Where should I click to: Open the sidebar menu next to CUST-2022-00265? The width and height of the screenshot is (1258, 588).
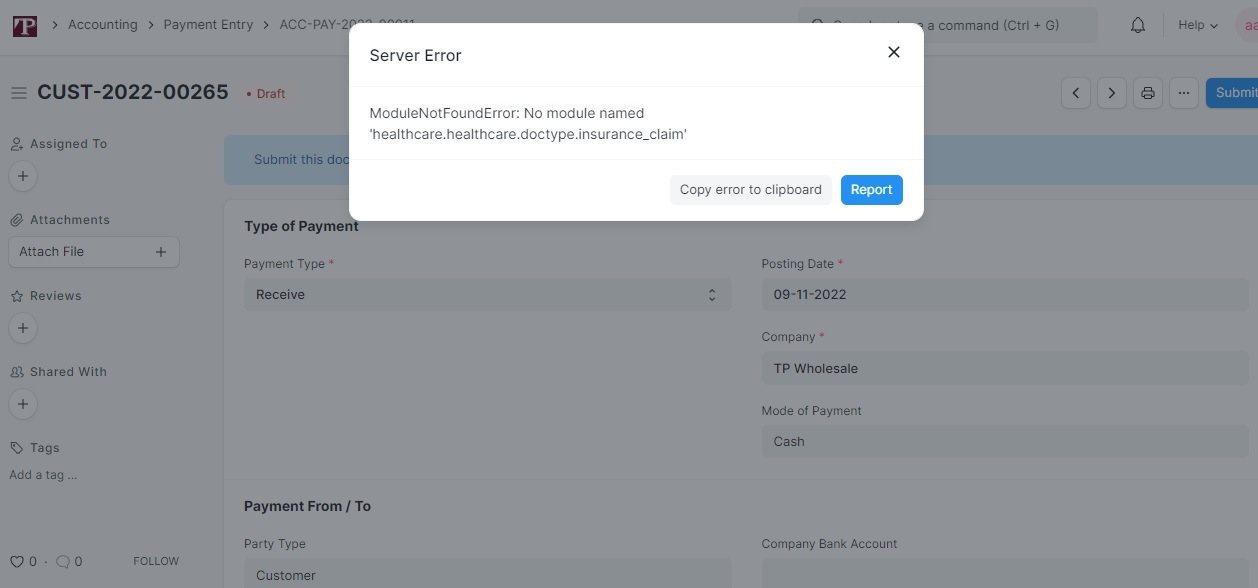[18, 92]
